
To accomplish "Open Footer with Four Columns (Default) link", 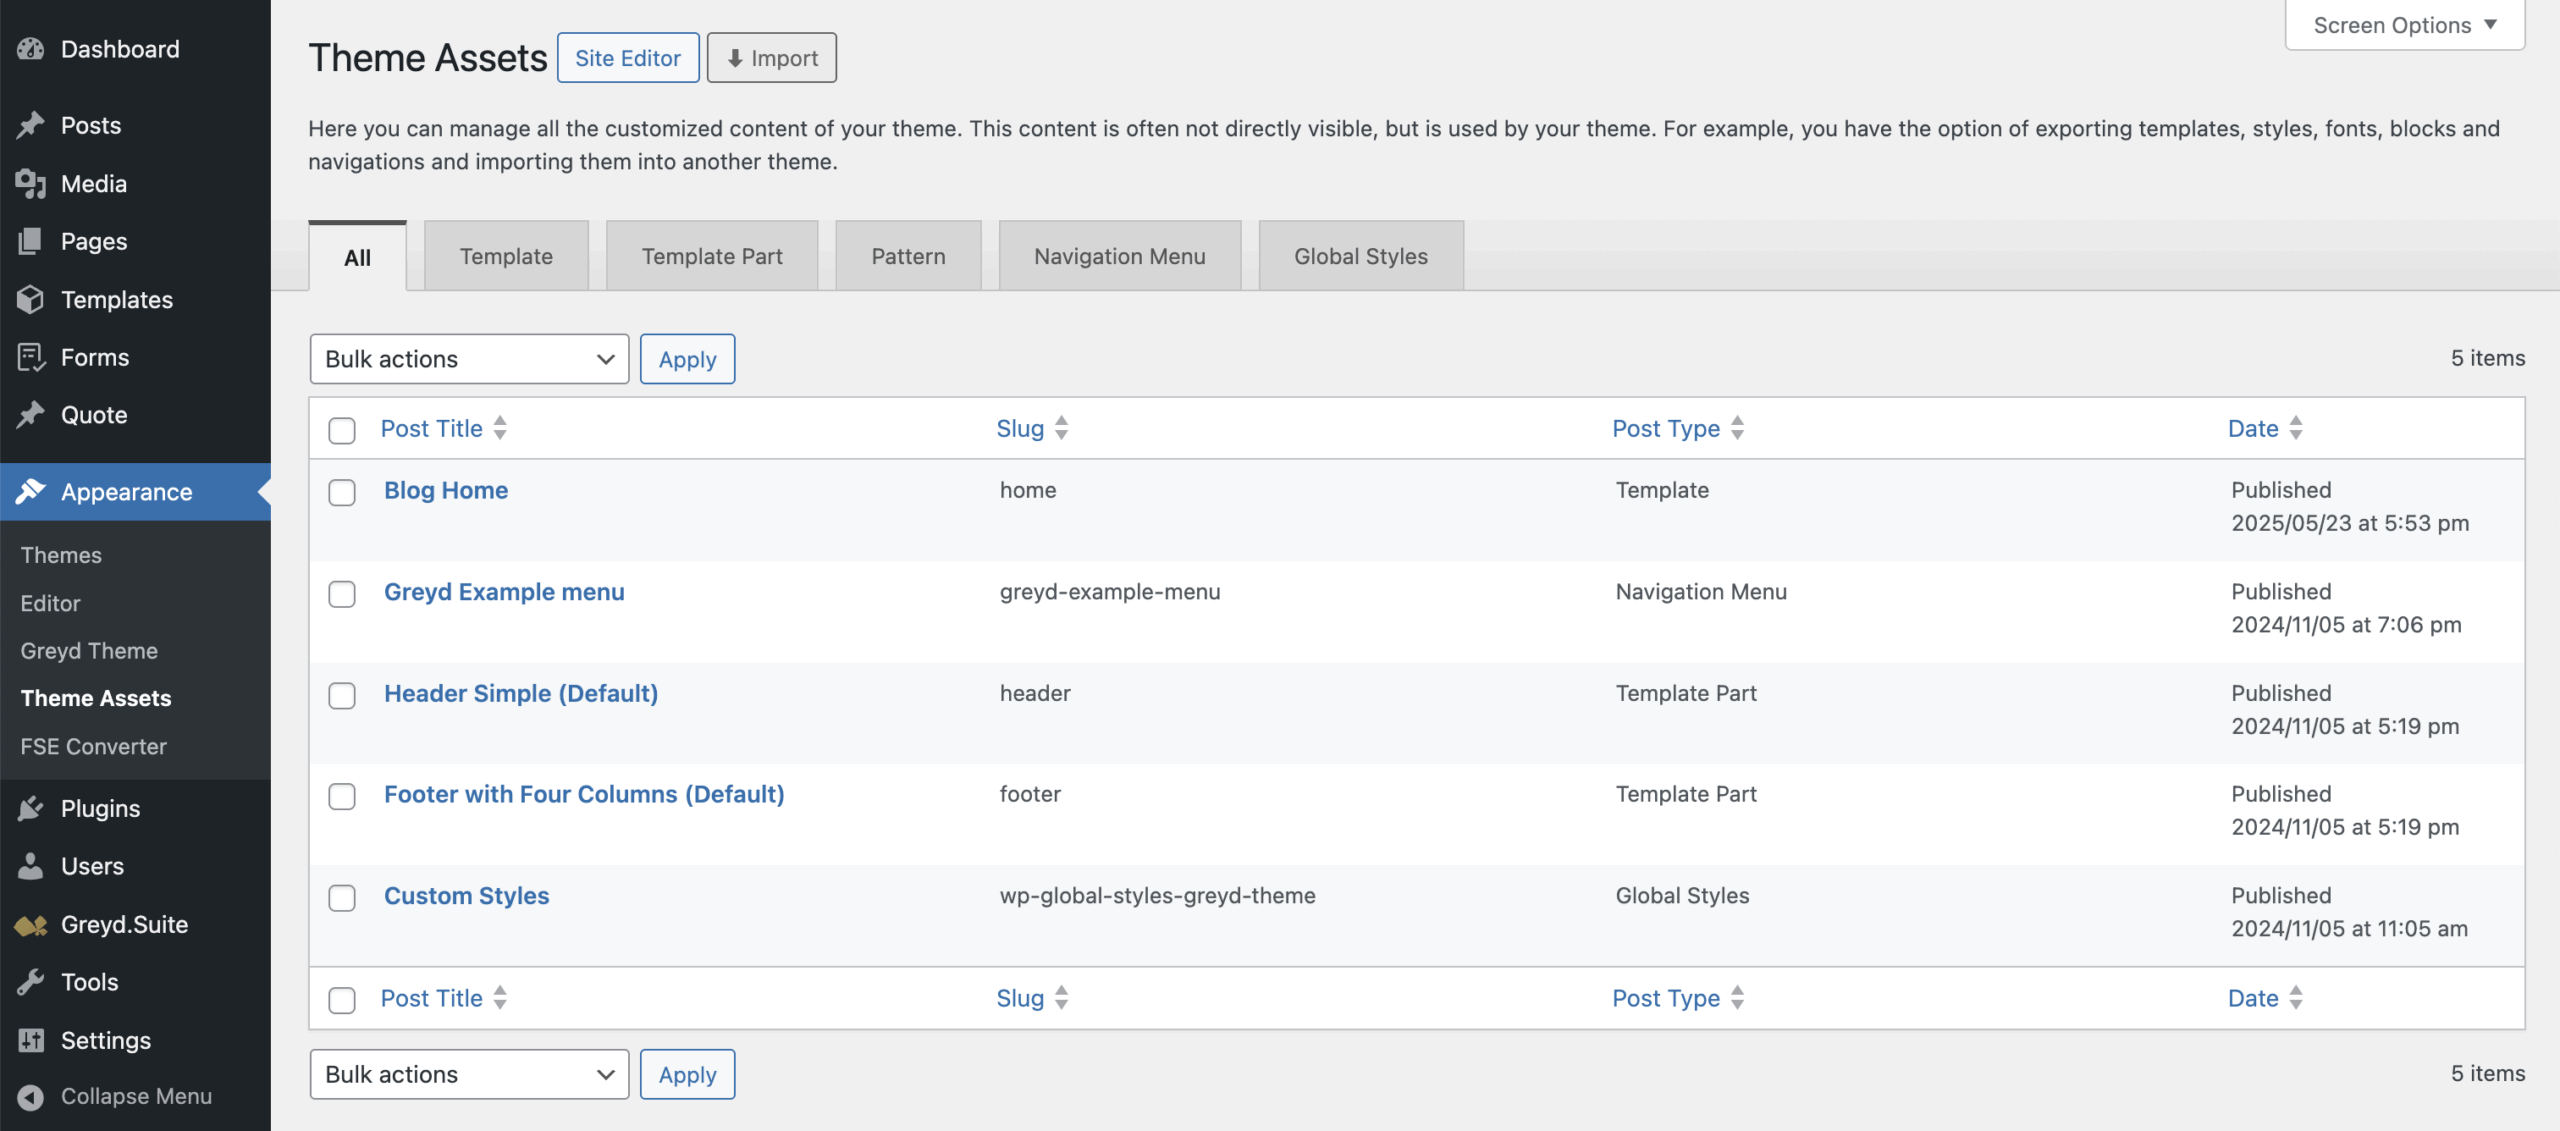I will (584, 794).
